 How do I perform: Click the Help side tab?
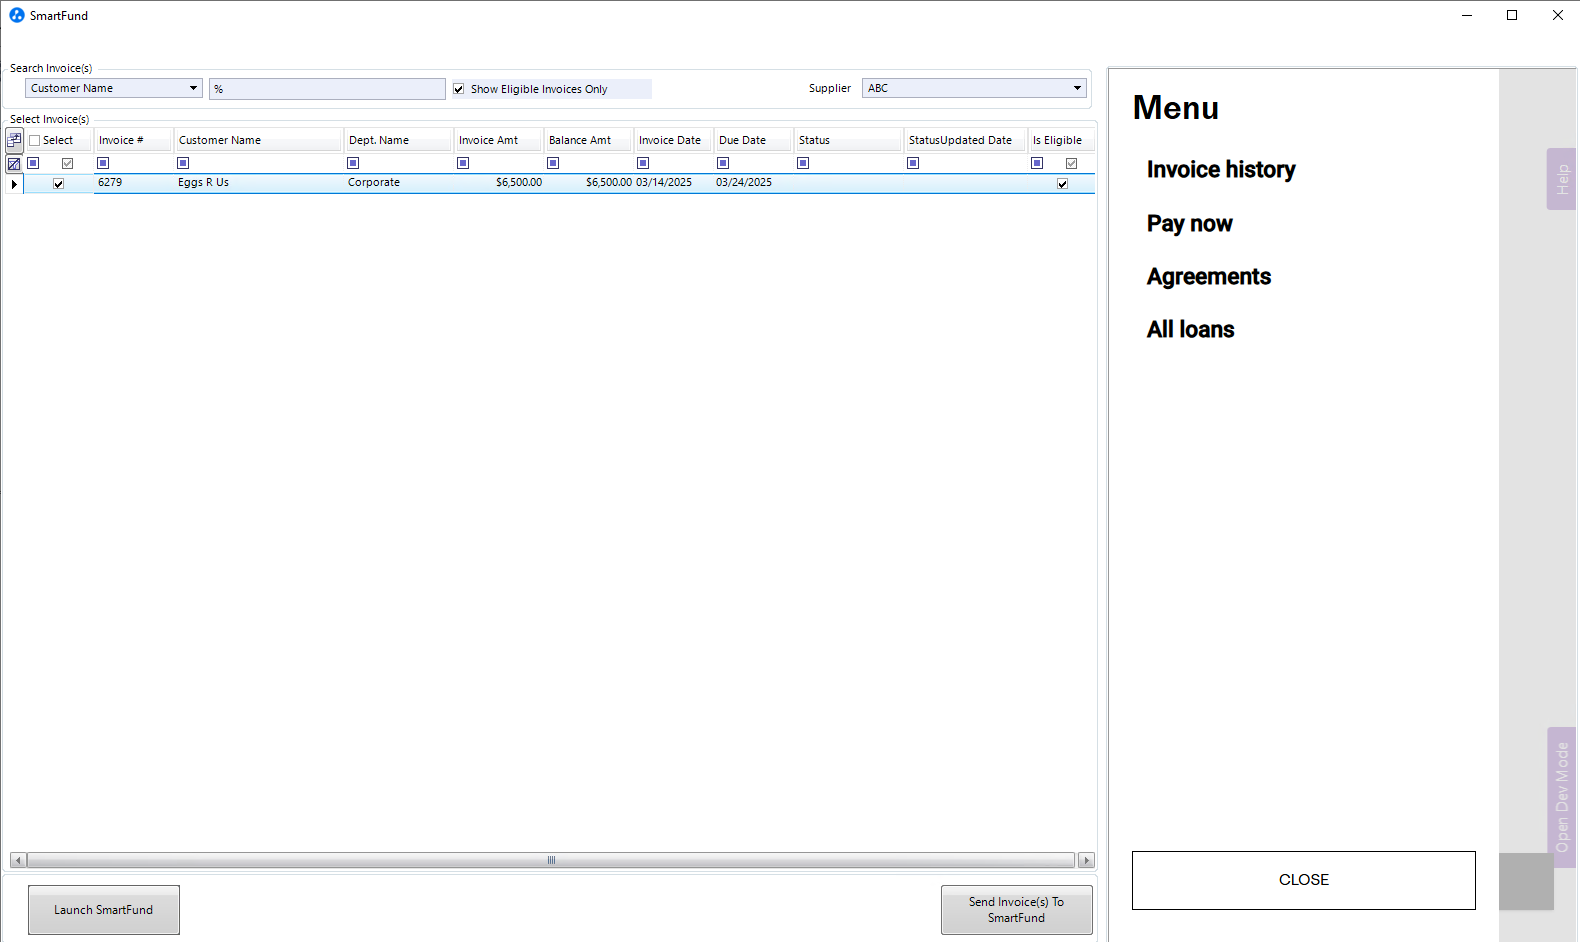click(x=1561, y=179)
